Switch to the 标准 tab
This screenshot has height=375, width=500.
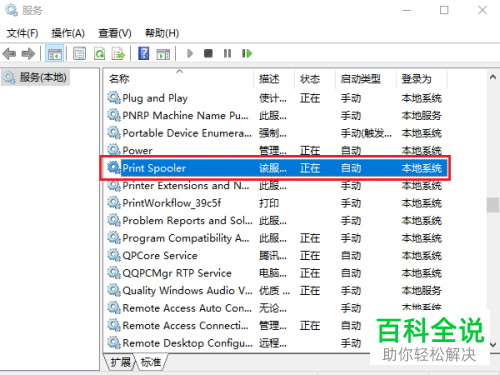[x=151, y=362]
